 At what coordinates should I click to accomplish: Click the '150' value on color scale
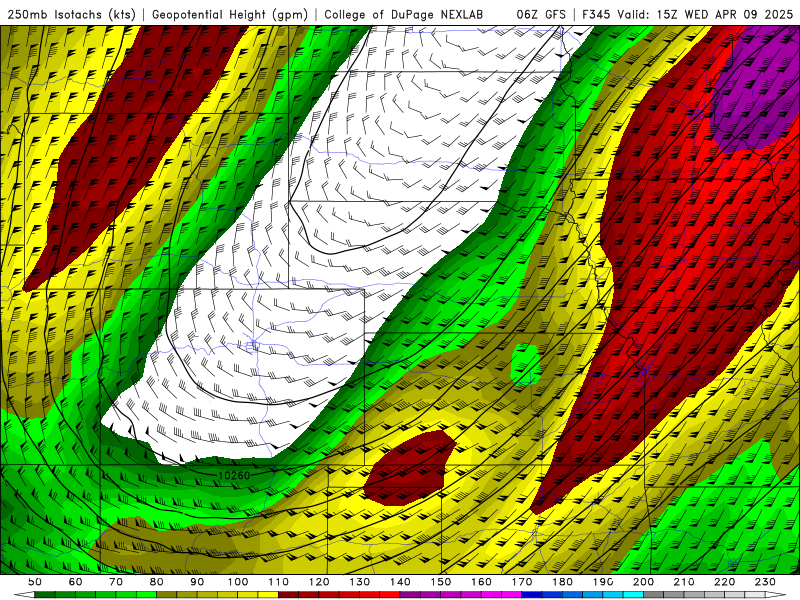coord(441,582)
